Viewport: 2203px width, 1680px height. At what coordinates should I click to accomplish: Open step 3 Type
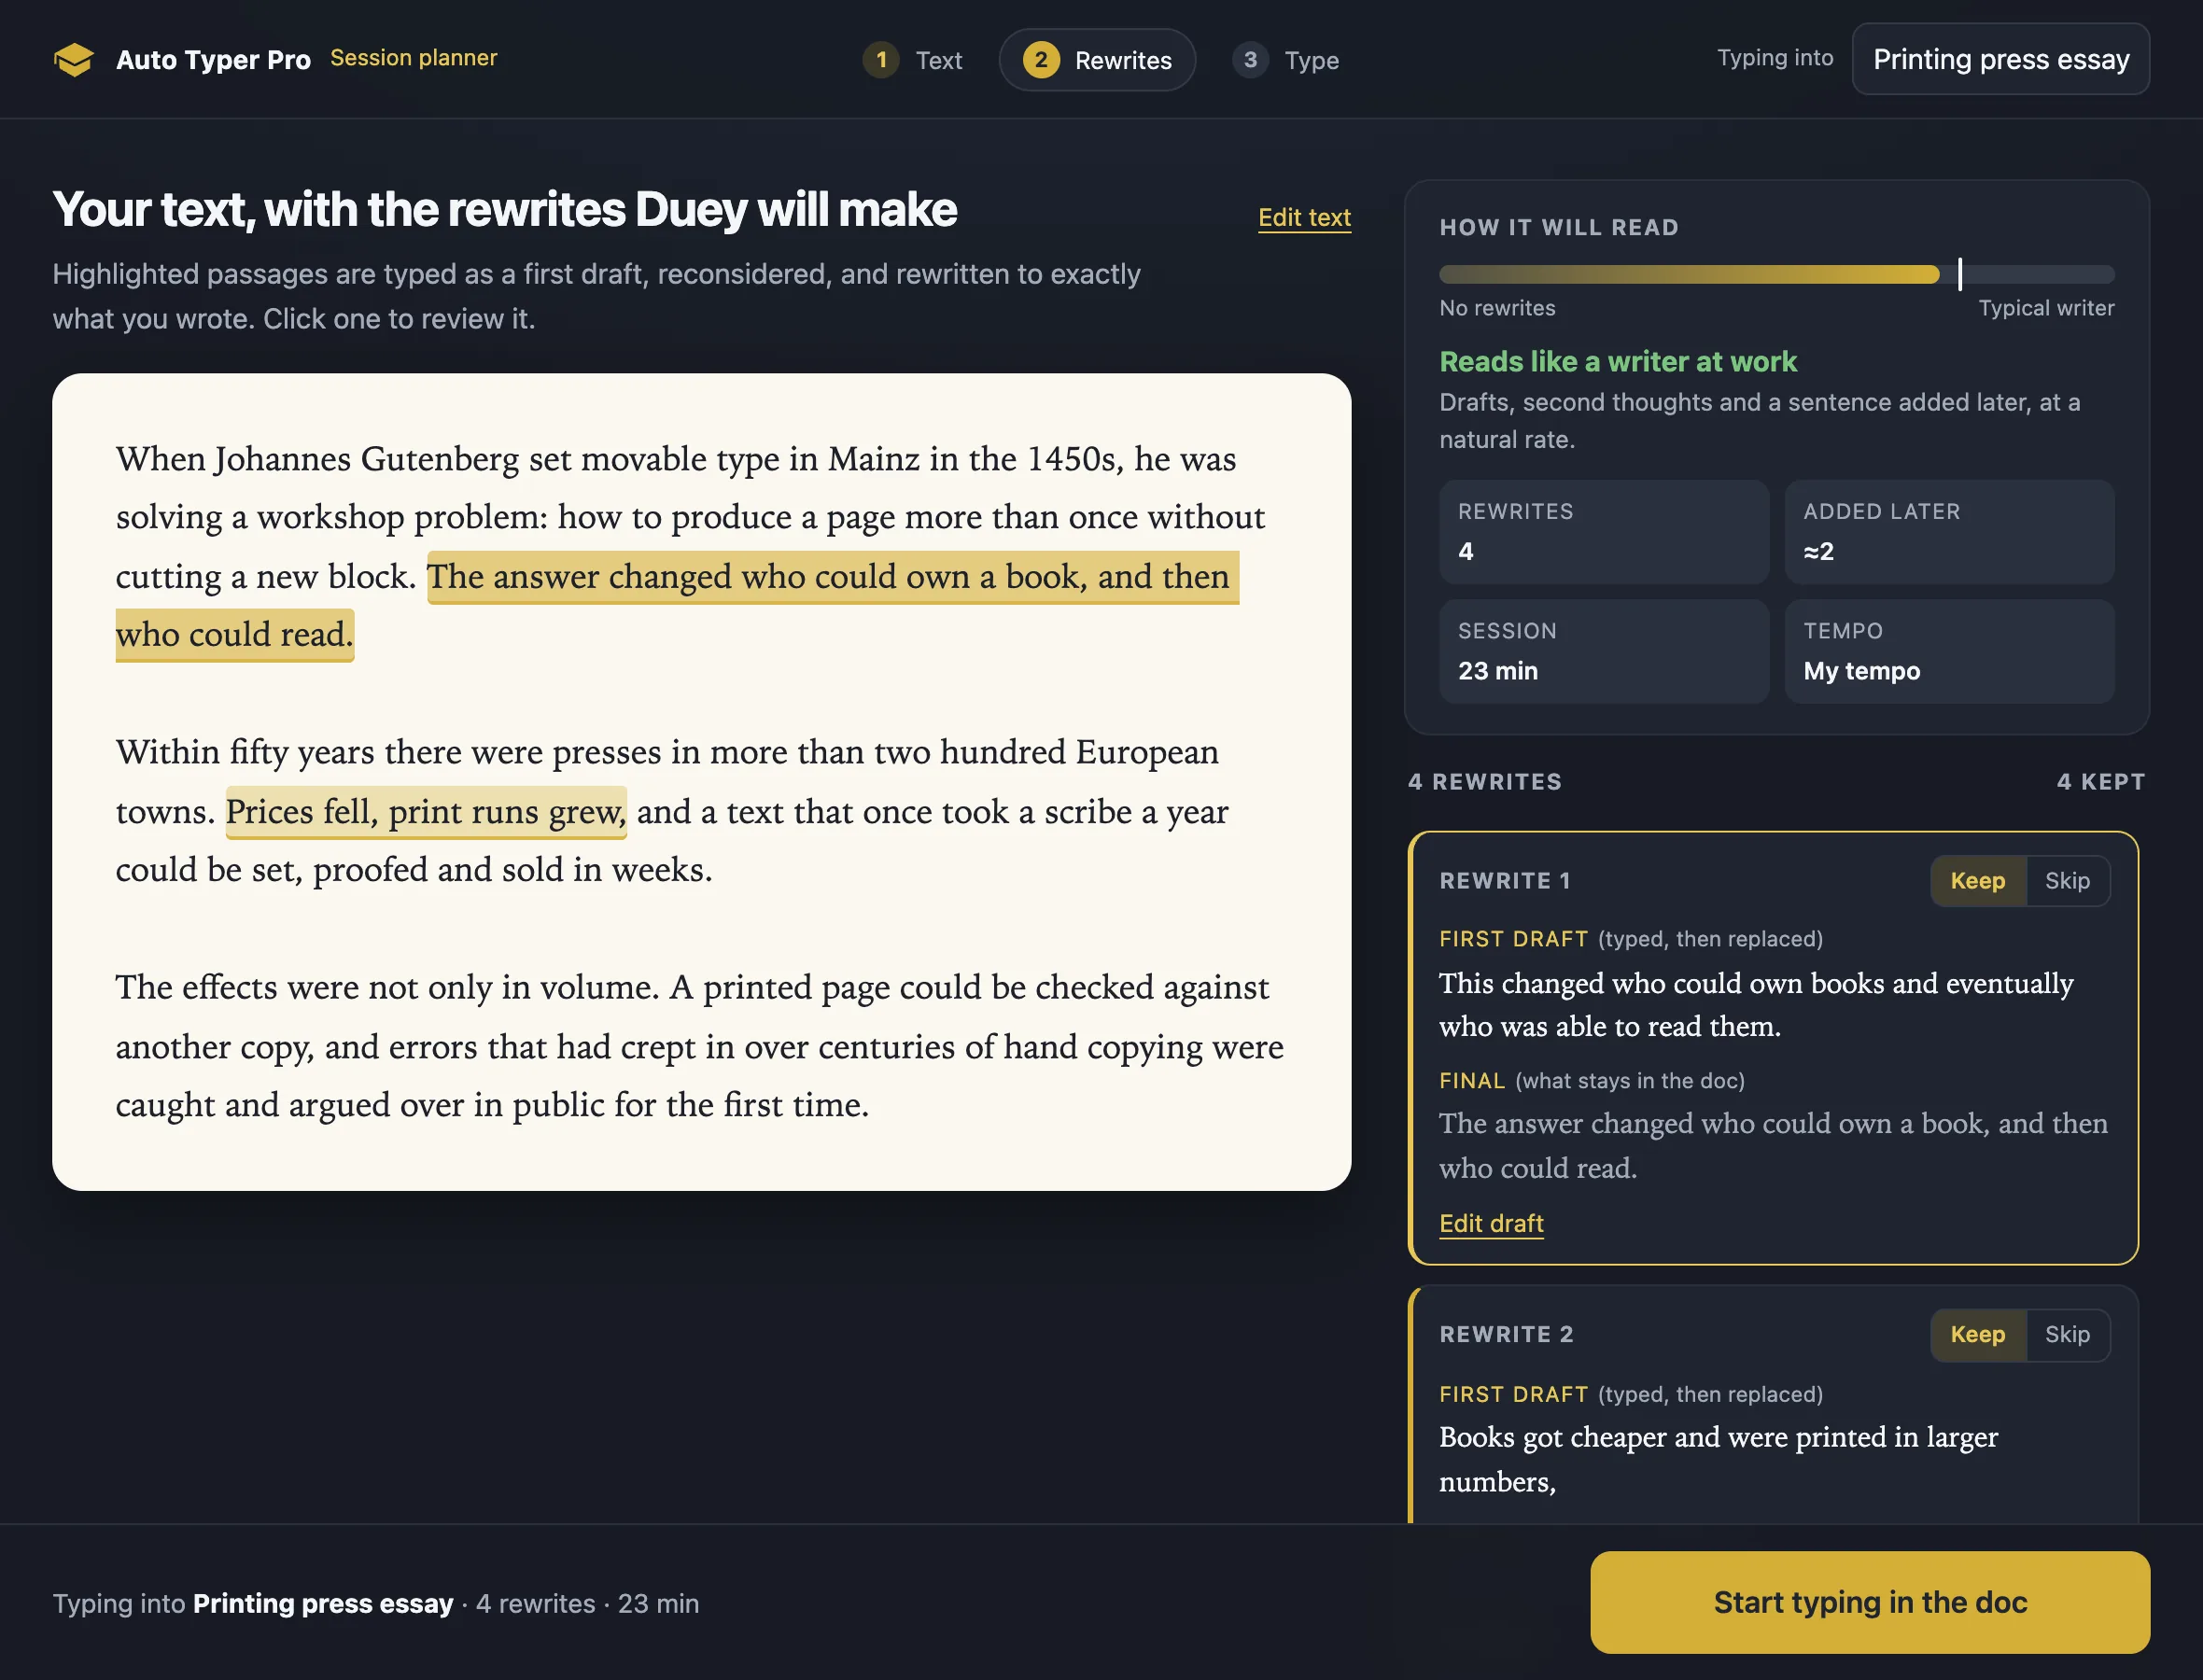1286,60
